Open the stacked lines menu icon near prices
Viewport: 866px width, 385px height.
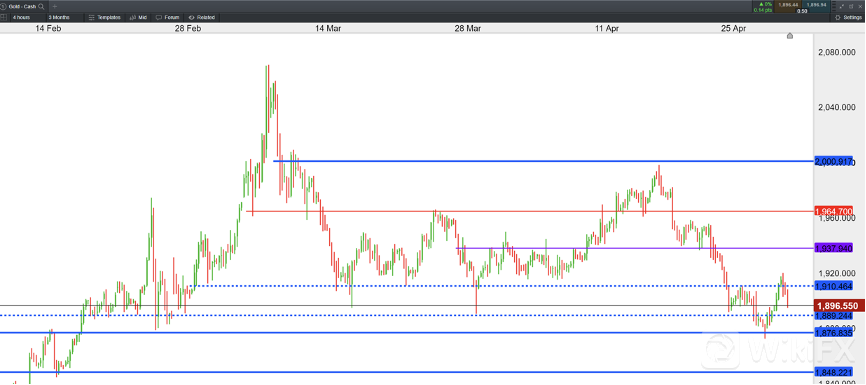834,6
